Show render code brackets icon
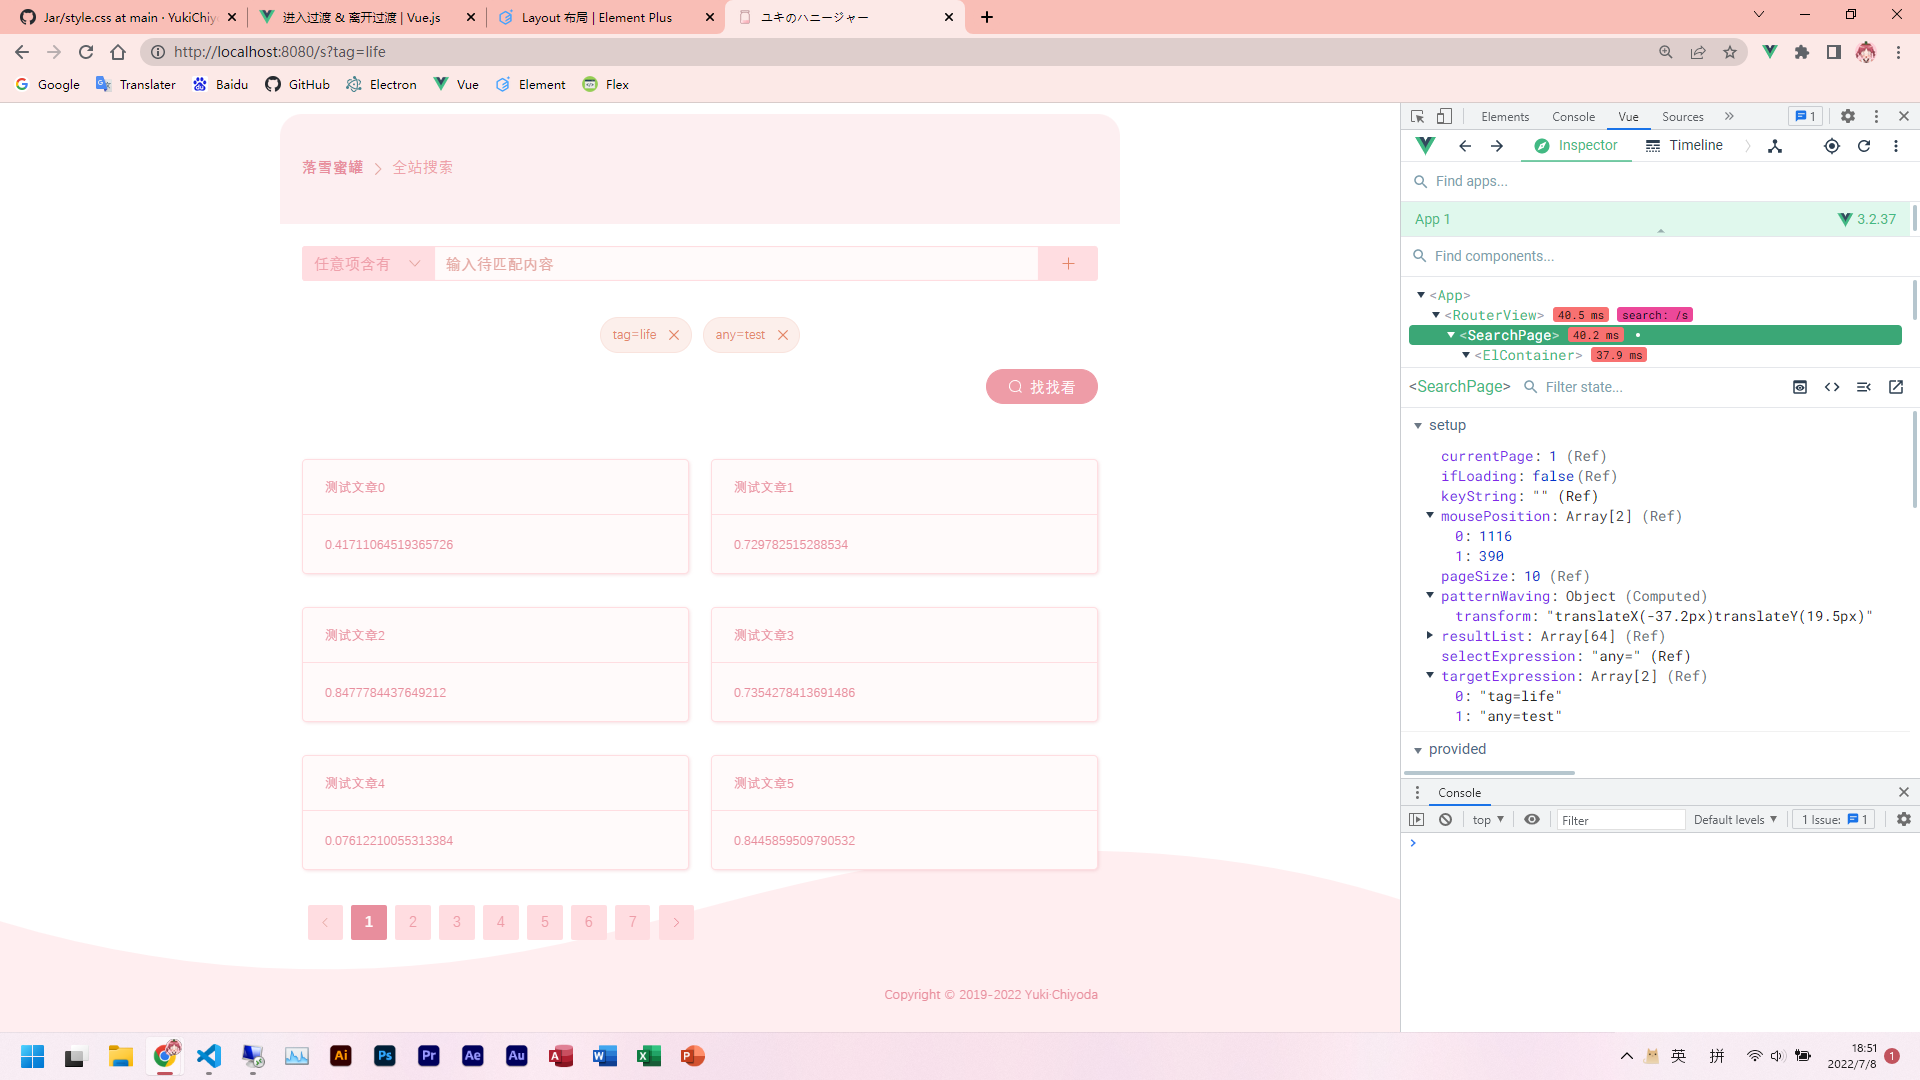The height and width of the screenshot is (1080, 1920). click(x=1832, y=387)
